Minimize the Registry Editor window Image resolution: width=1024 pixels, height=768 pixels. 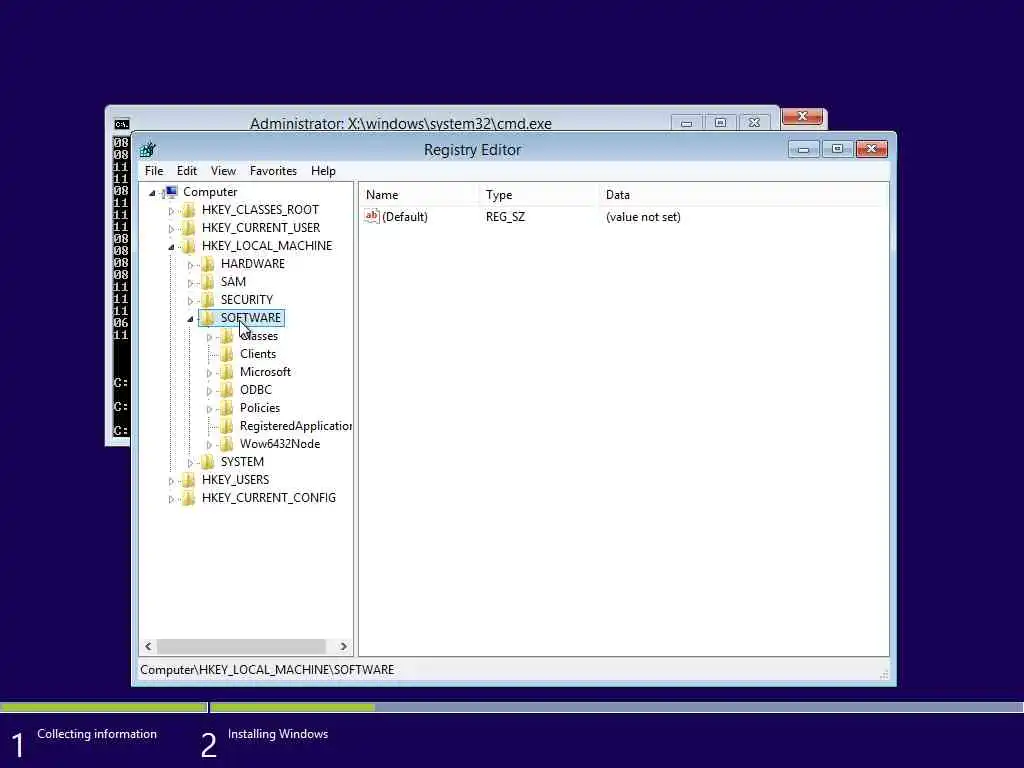804,150
